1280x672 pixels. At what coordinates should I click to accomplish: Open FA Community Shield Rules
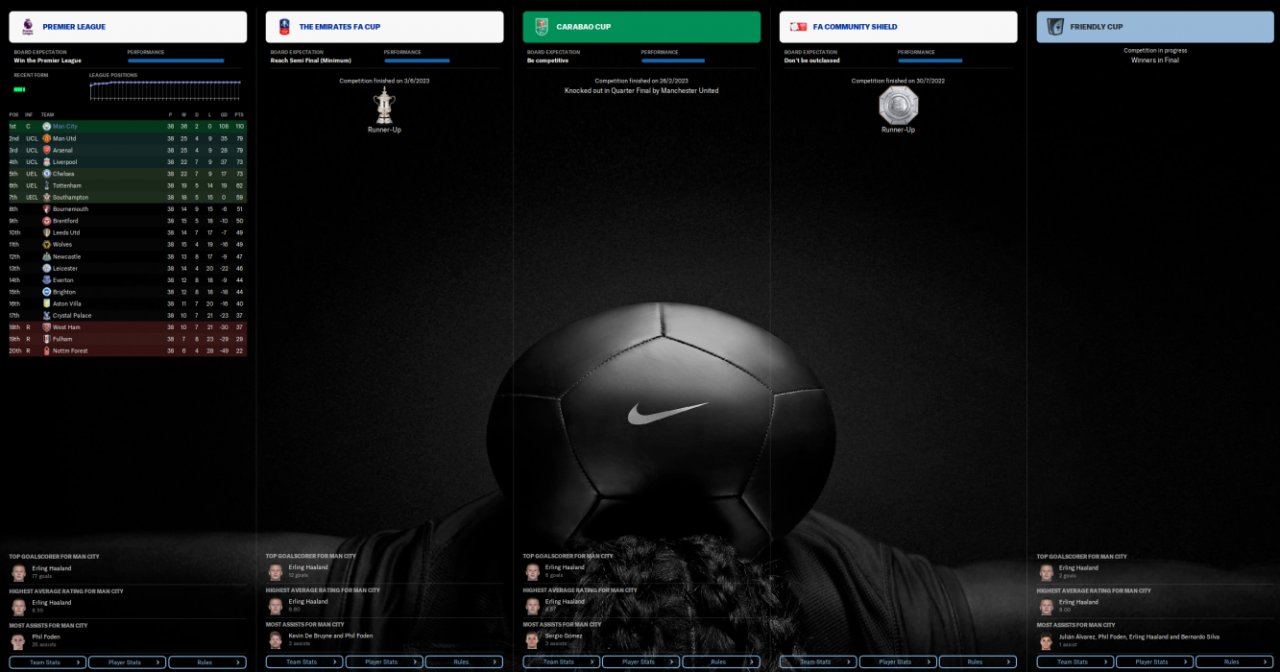coord(978,662)
